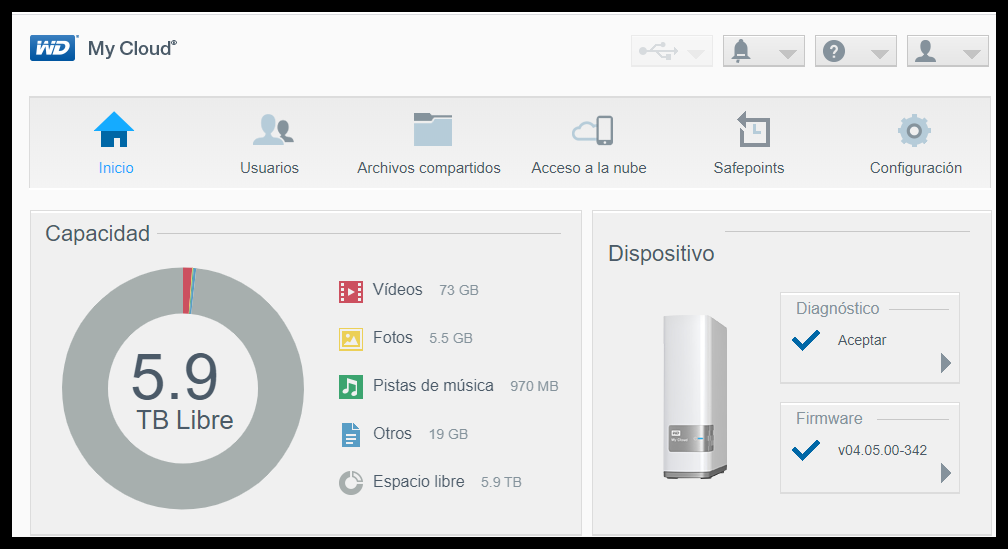
Task: Select the Inicio tab label
Action: [x=116, y=168]
